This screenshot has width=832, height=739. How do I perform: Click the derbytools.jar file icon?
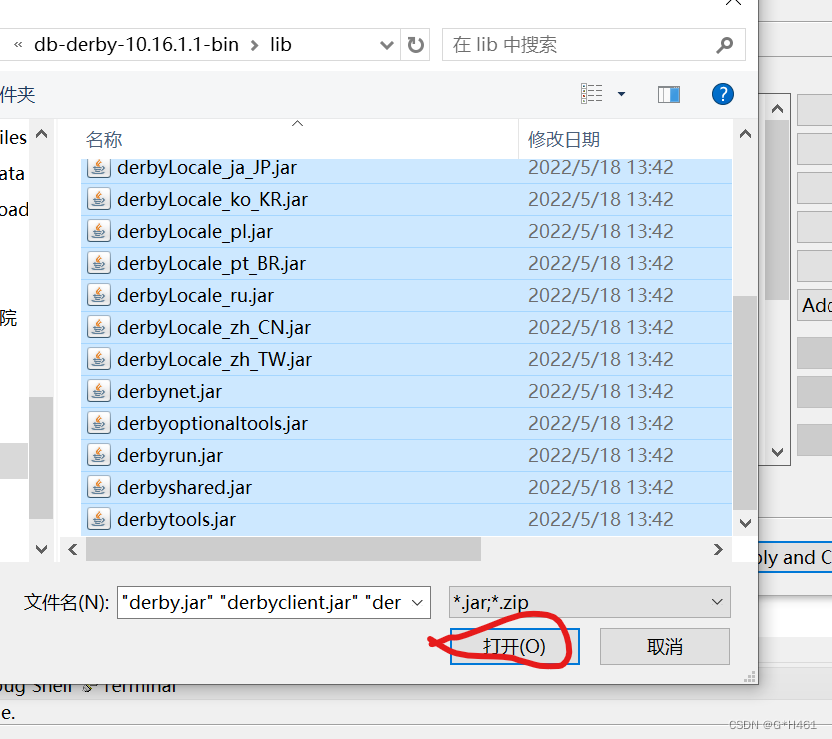97,519
